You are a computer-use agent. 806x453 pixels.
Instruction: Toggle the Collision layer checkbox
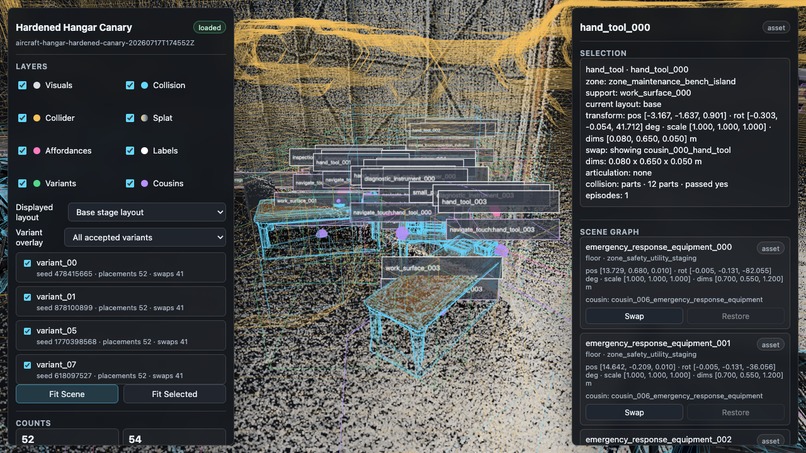coord(130,85)
